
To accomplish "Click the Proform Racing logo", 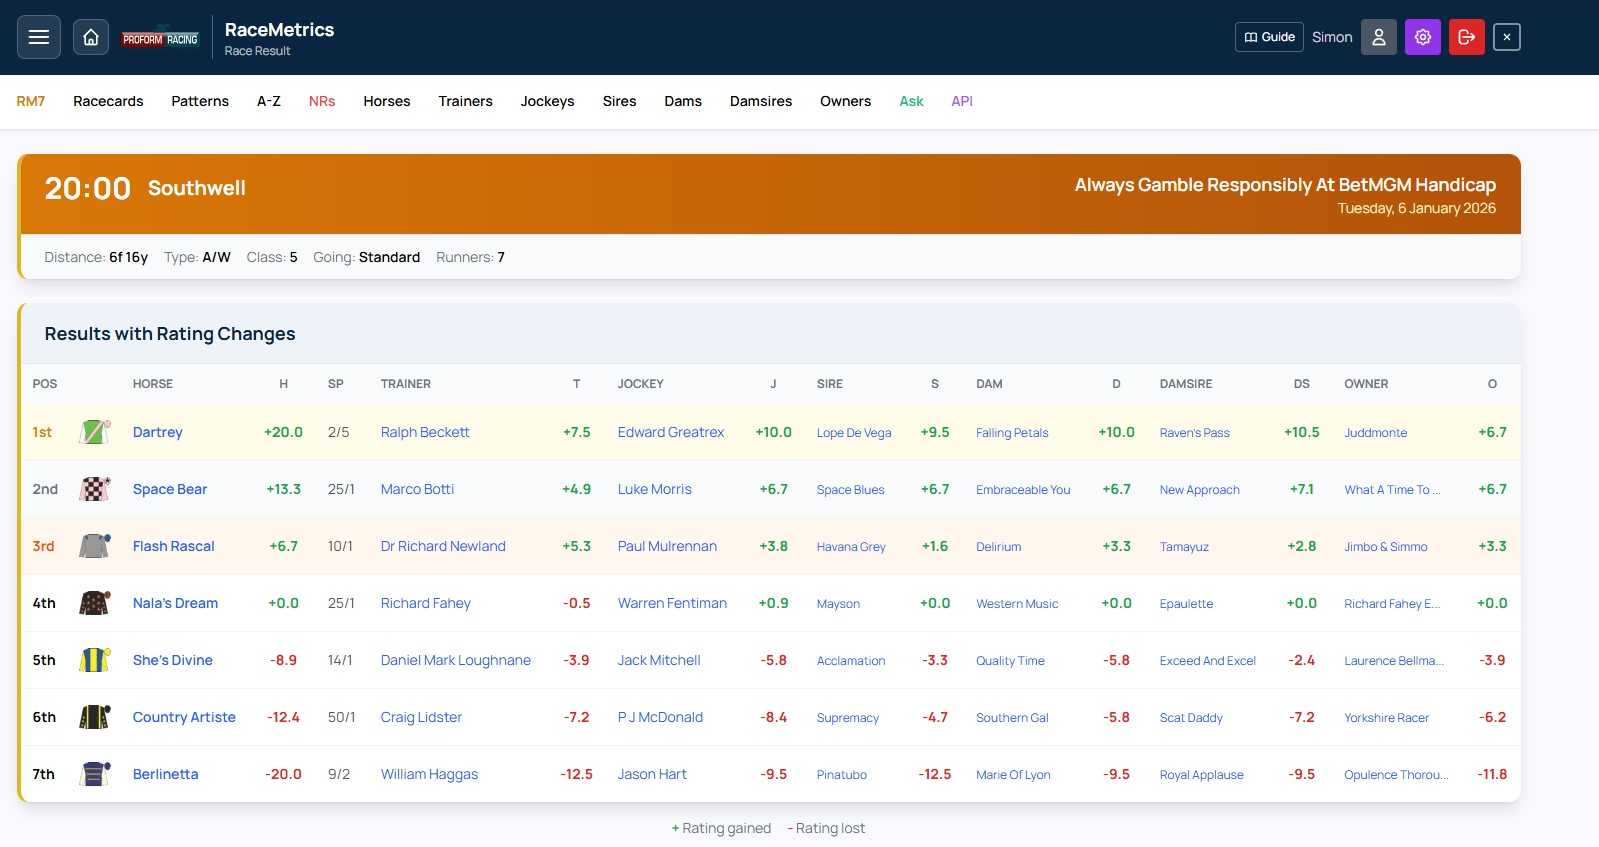I will pos(160,39).
